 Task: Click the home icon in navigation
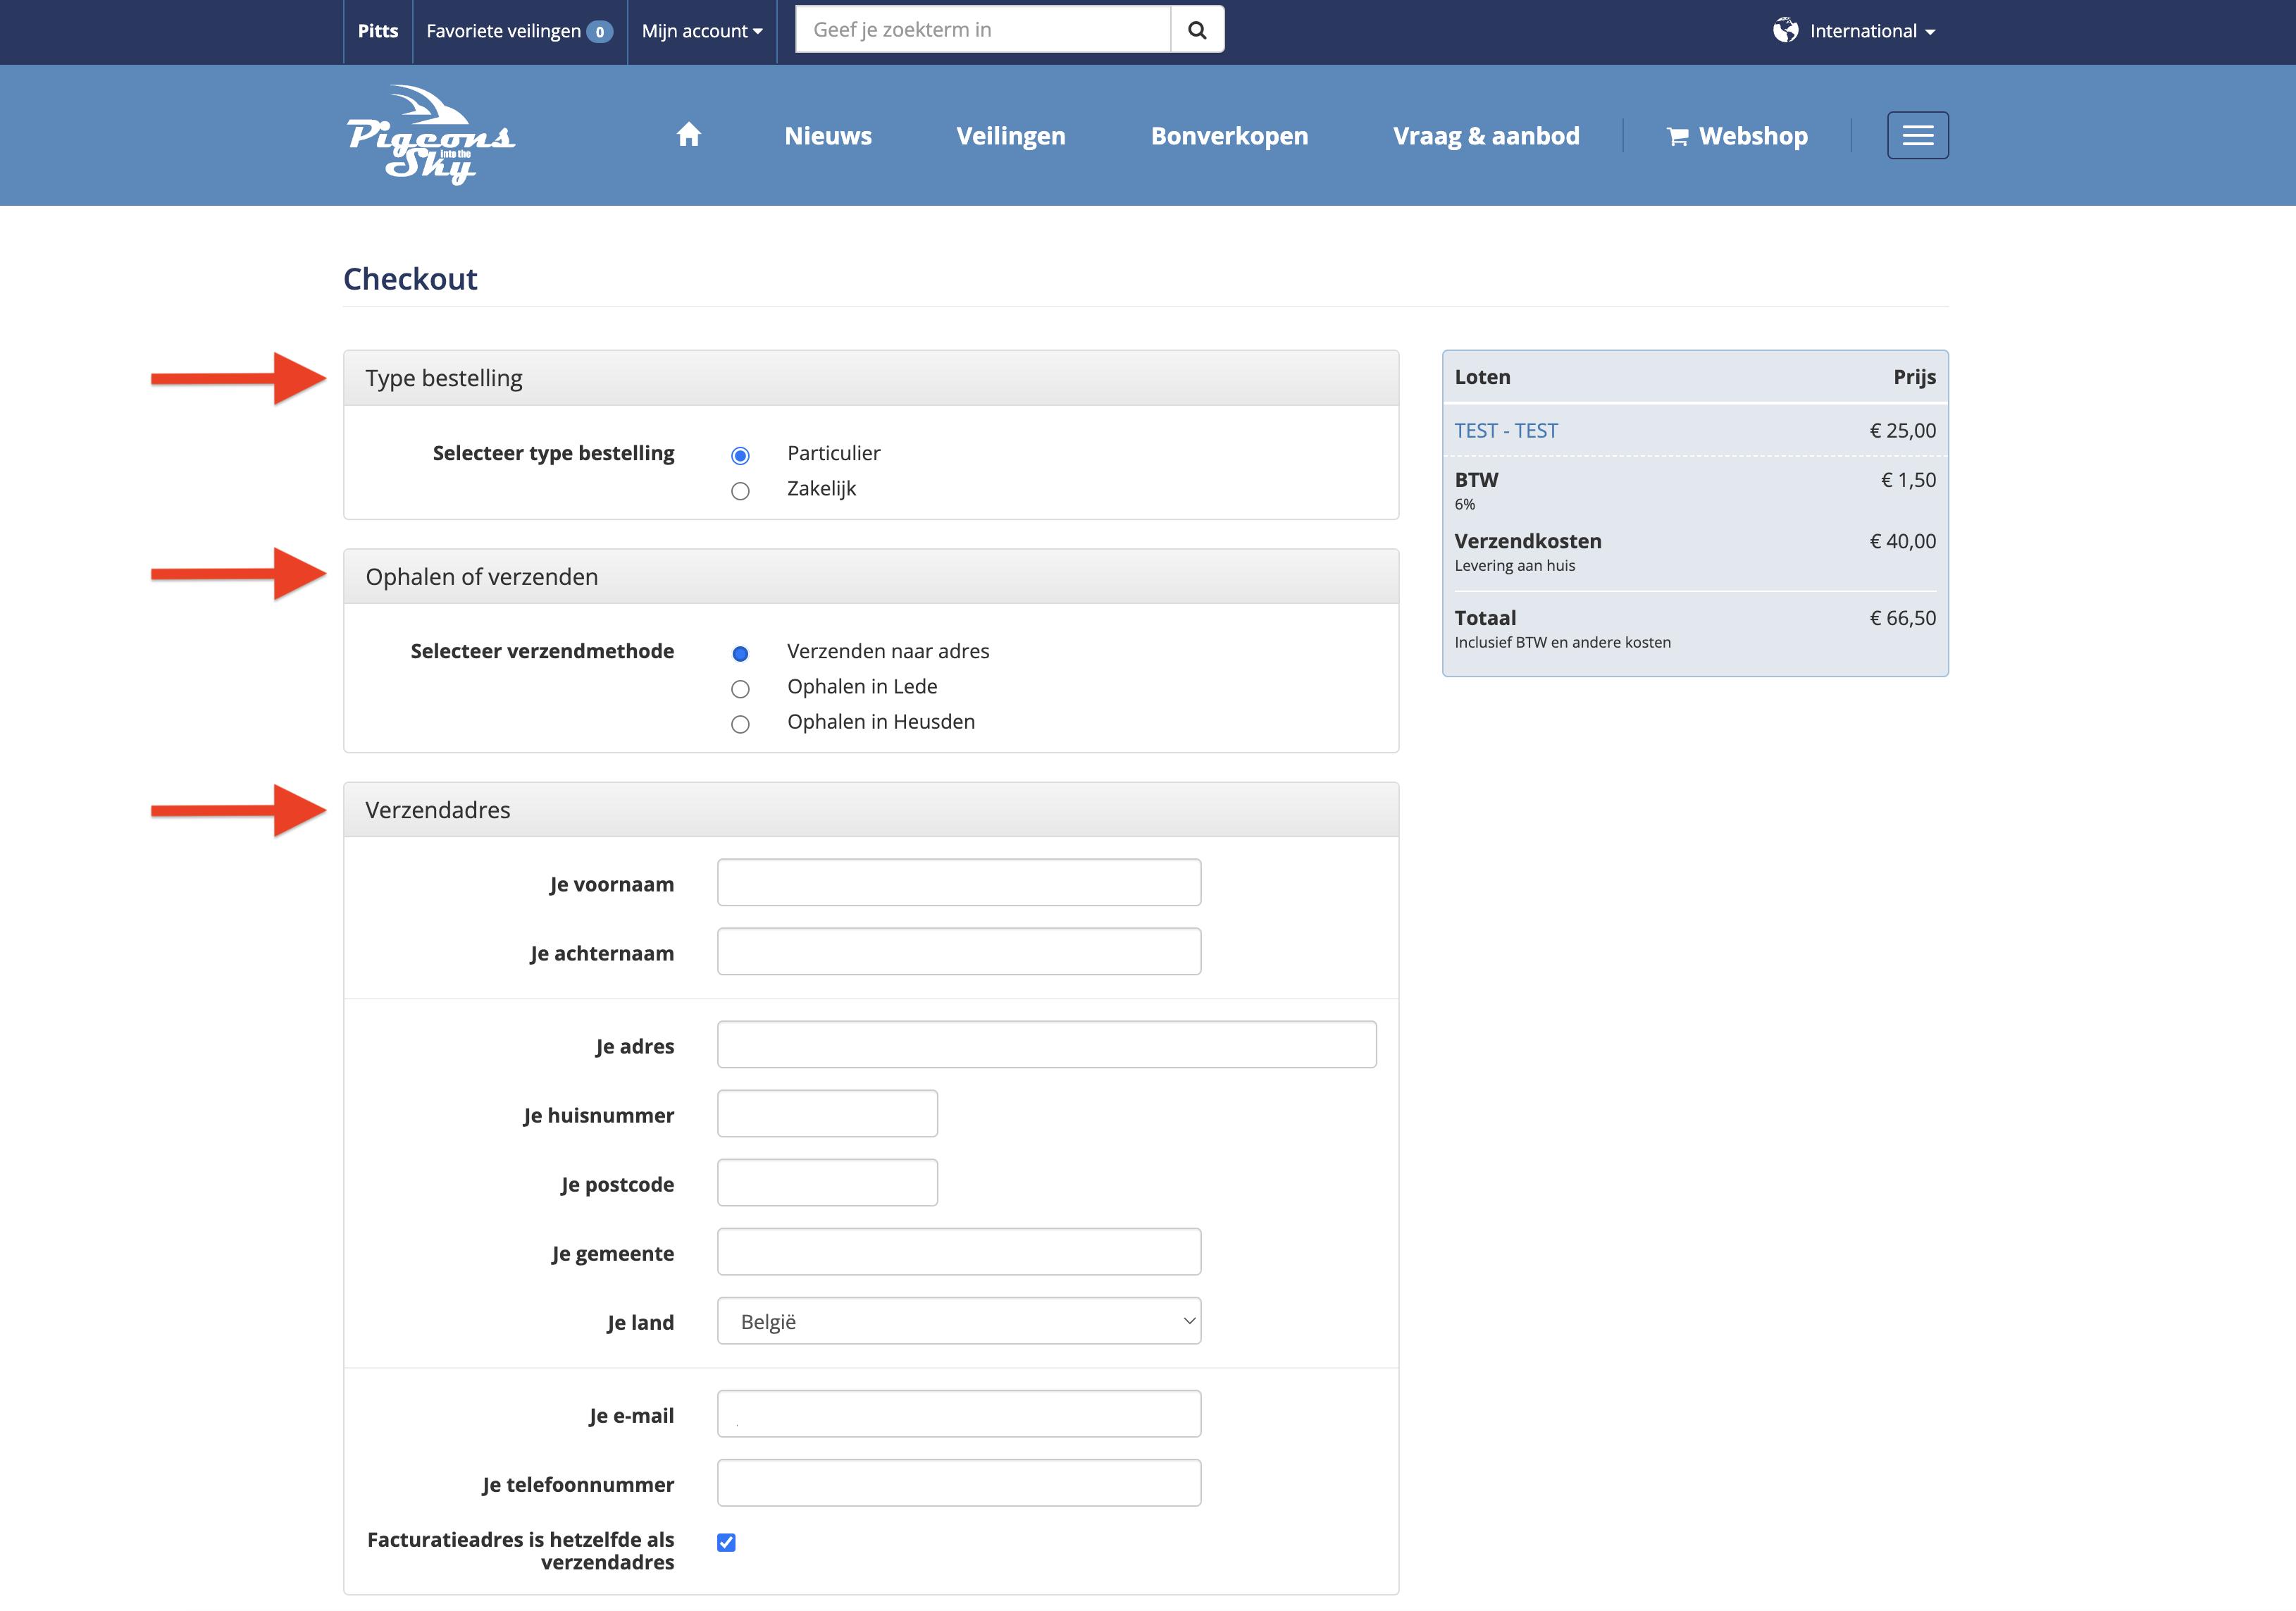pyautogui.click(x=688, y=134)
